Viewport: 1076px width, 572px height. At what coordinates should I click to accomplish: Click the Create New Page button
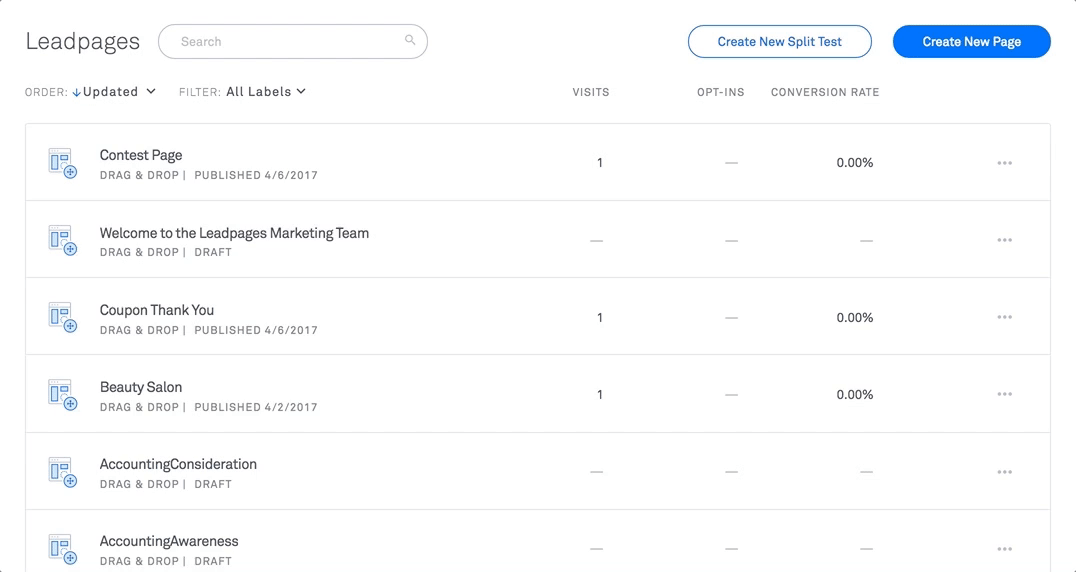coord(972,42)
